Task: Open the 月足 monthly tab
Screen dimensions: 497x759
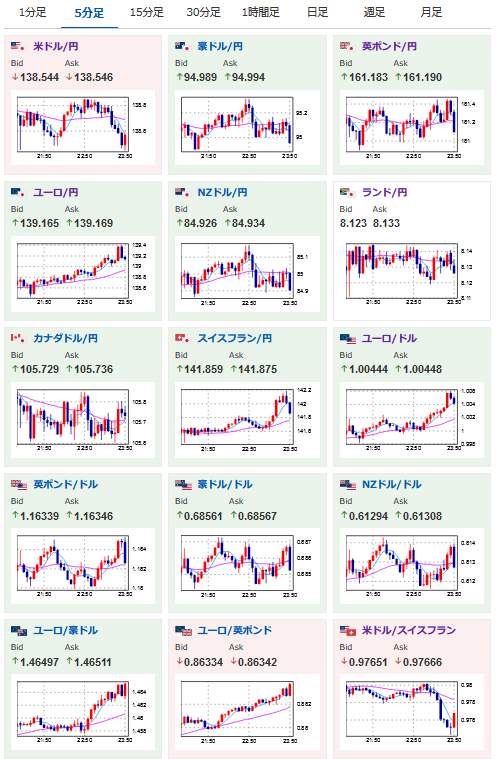Action: [431, 13]
